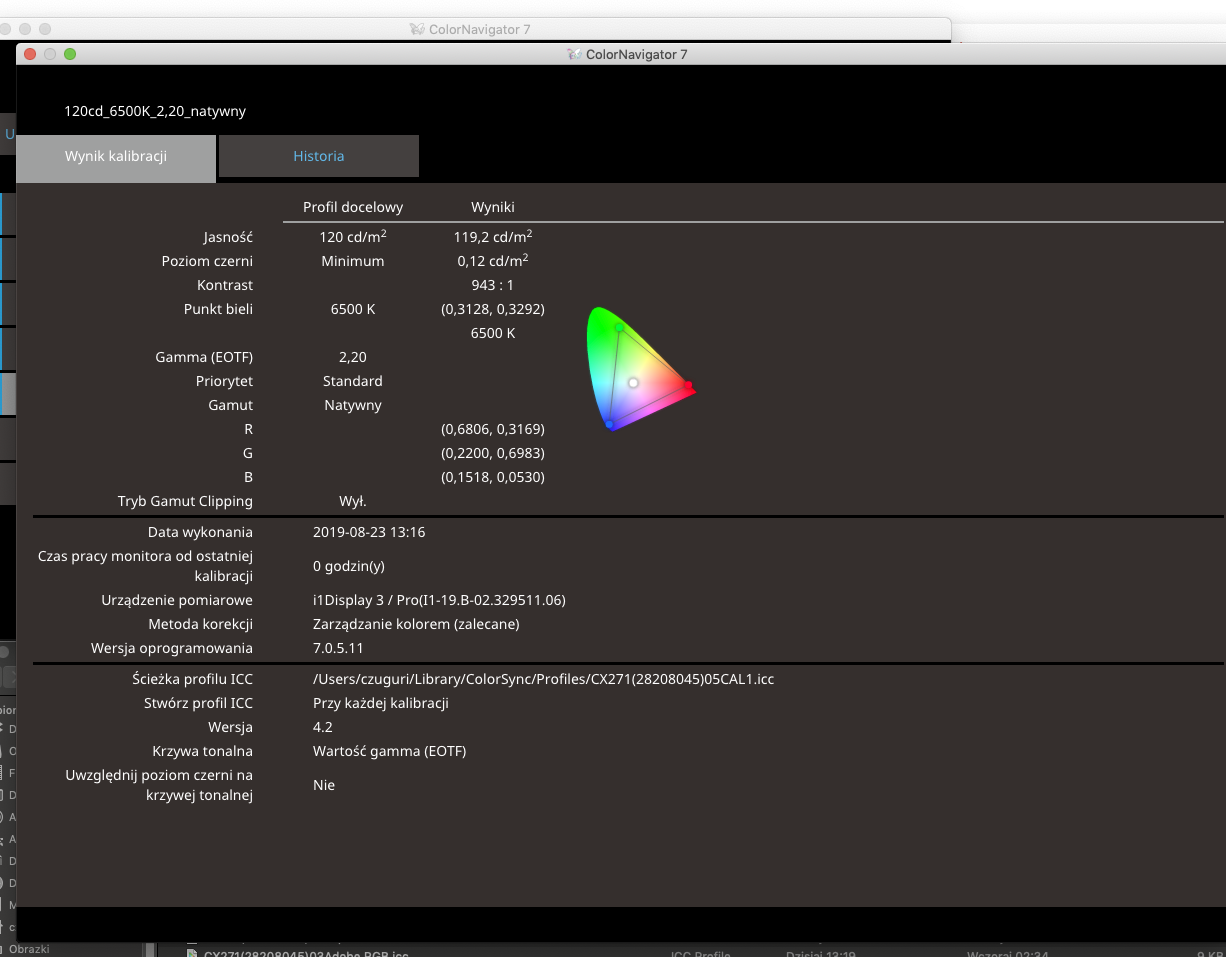Click the file icon beside CX271 03Adobe RGB.icc
This screenshot has width=1226, height=957.
click(x=191, y=952)
